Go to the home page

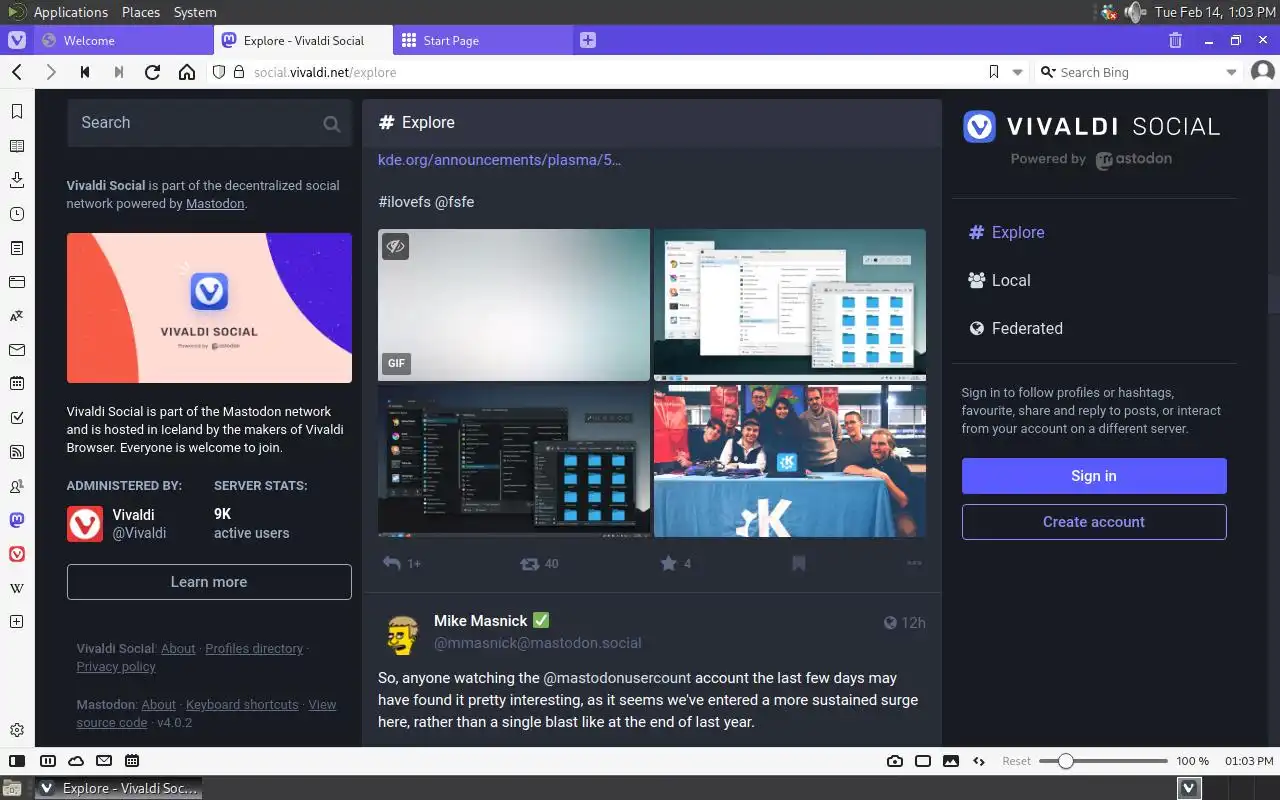(x=186, y=72)
